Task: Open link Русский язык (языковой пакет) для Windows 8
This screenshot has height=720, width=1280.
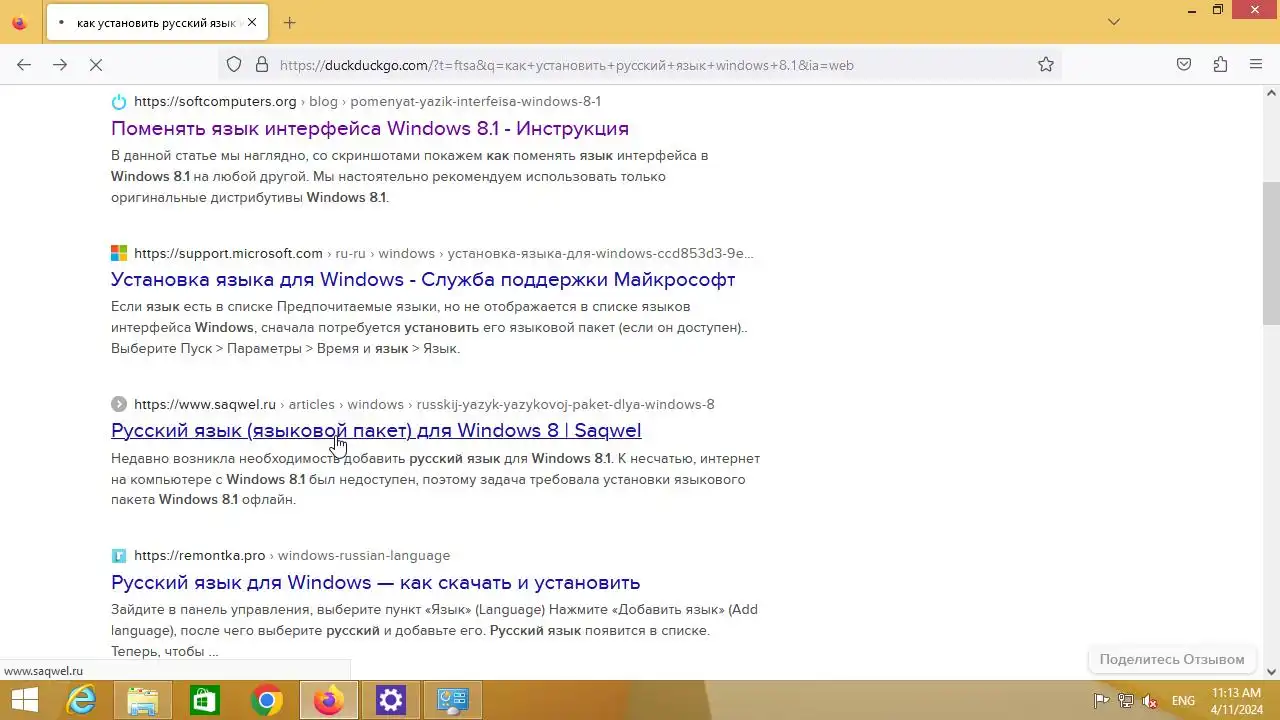Action: (x=376, y=430)
